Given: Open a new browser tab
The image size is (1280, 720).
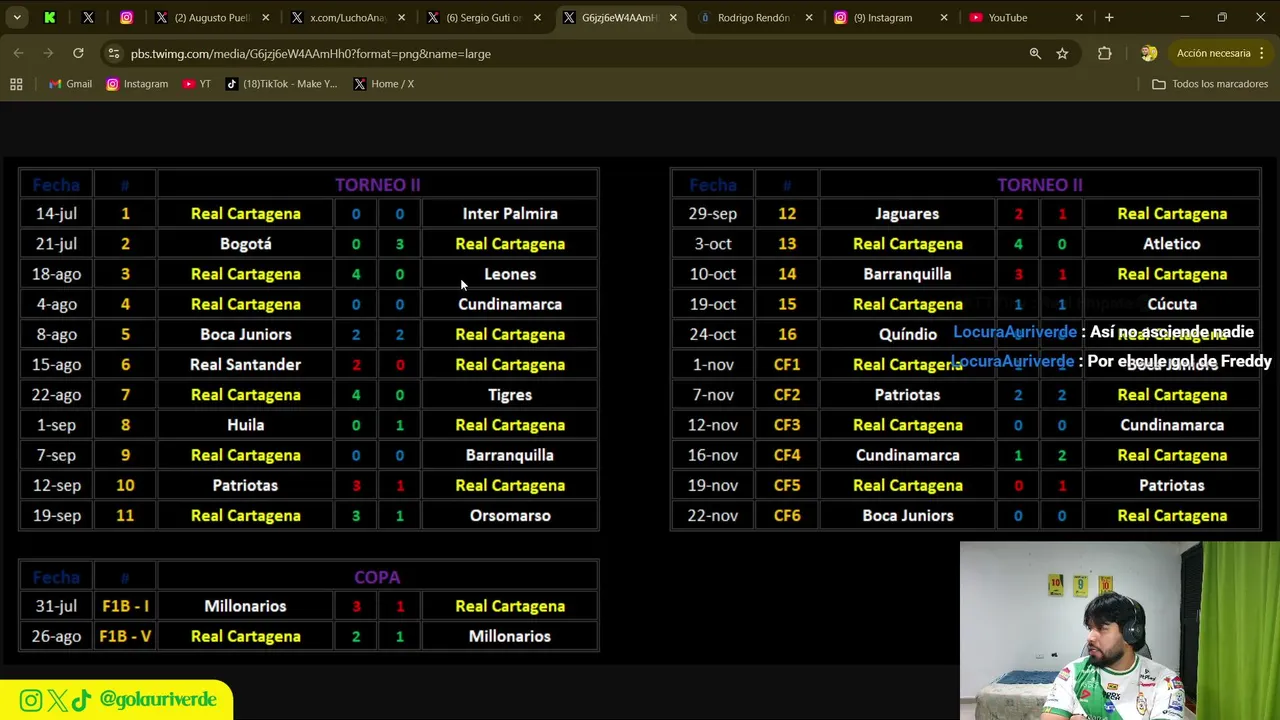Looking at the screenshot, I should tap(1109, 17).
